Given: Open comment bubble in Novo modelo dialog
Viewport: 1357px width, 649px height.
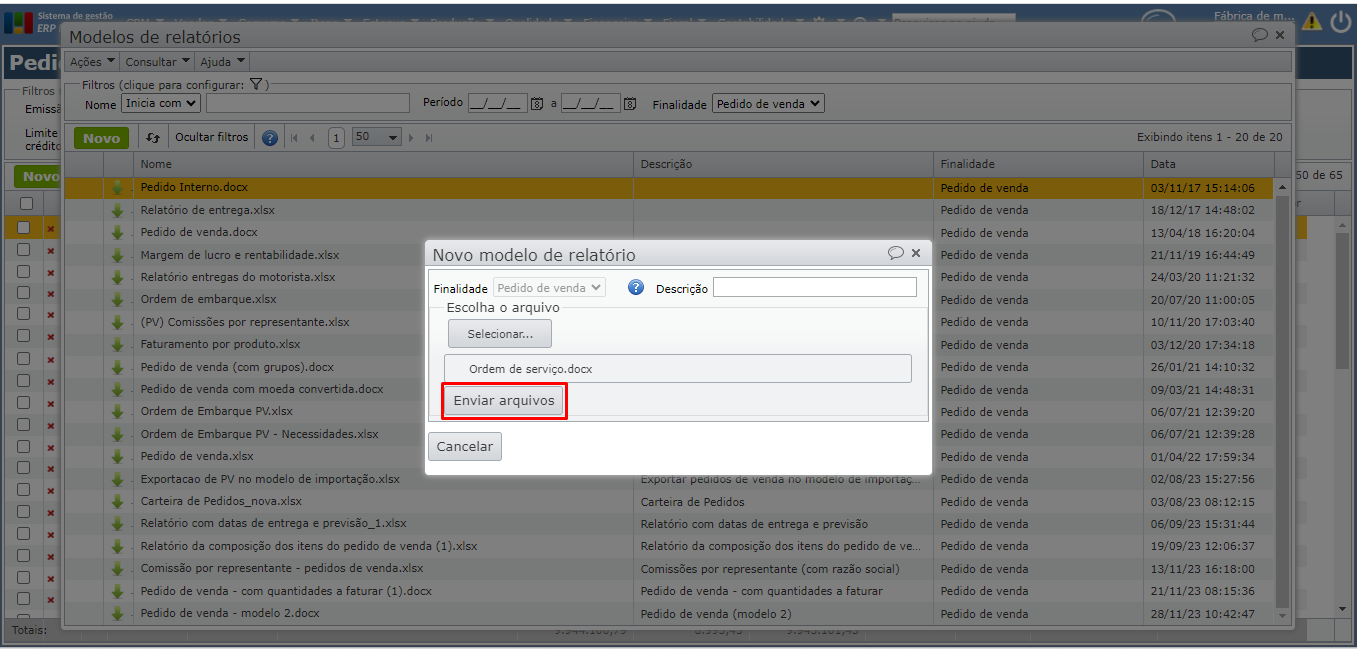Looking at the screenshot, I should point(896,253).
